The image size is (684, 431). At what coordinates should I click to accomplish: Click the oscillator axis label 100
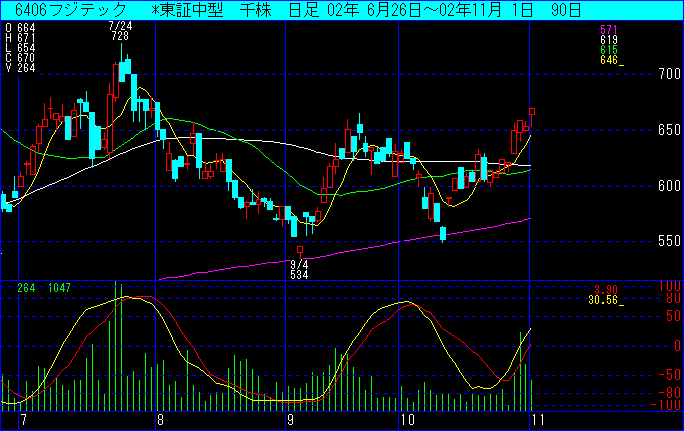pos(670,286)
